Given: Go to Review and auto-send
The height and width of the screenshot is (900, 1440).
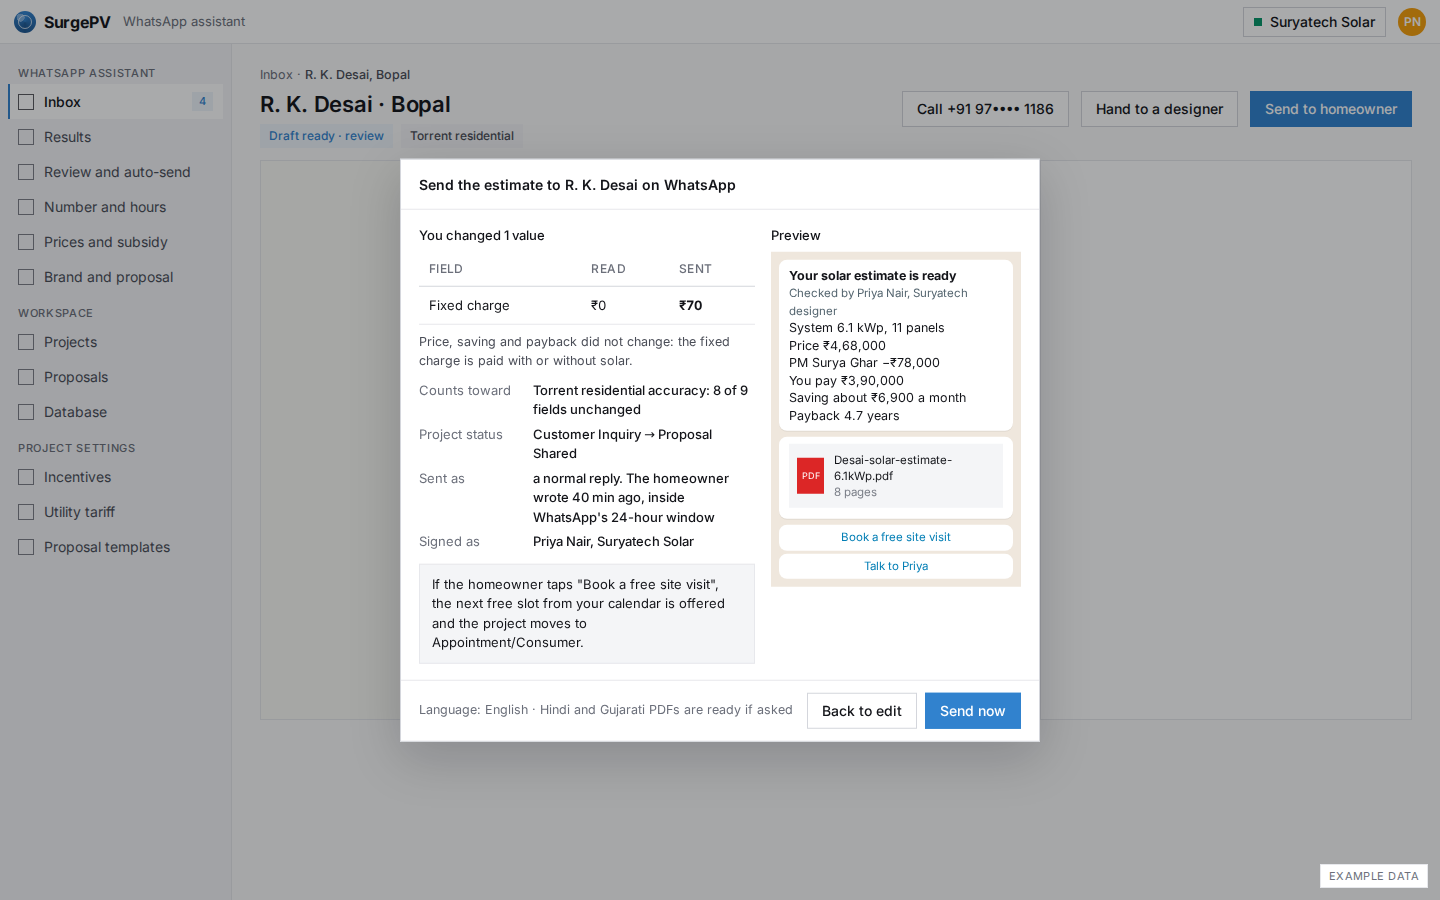Looking at the screenshot, I should tap(115, 172).
